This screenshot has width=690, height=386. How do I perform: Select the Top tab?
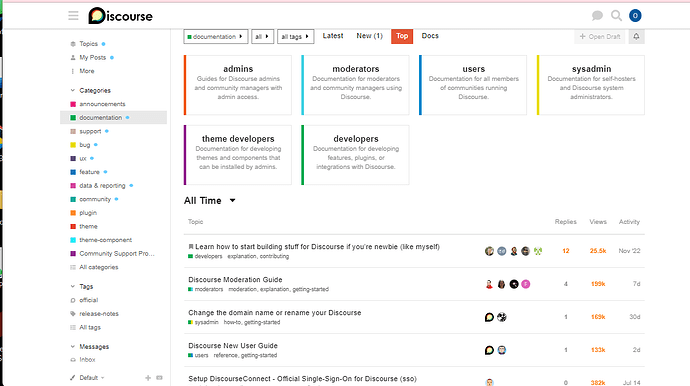402,36
